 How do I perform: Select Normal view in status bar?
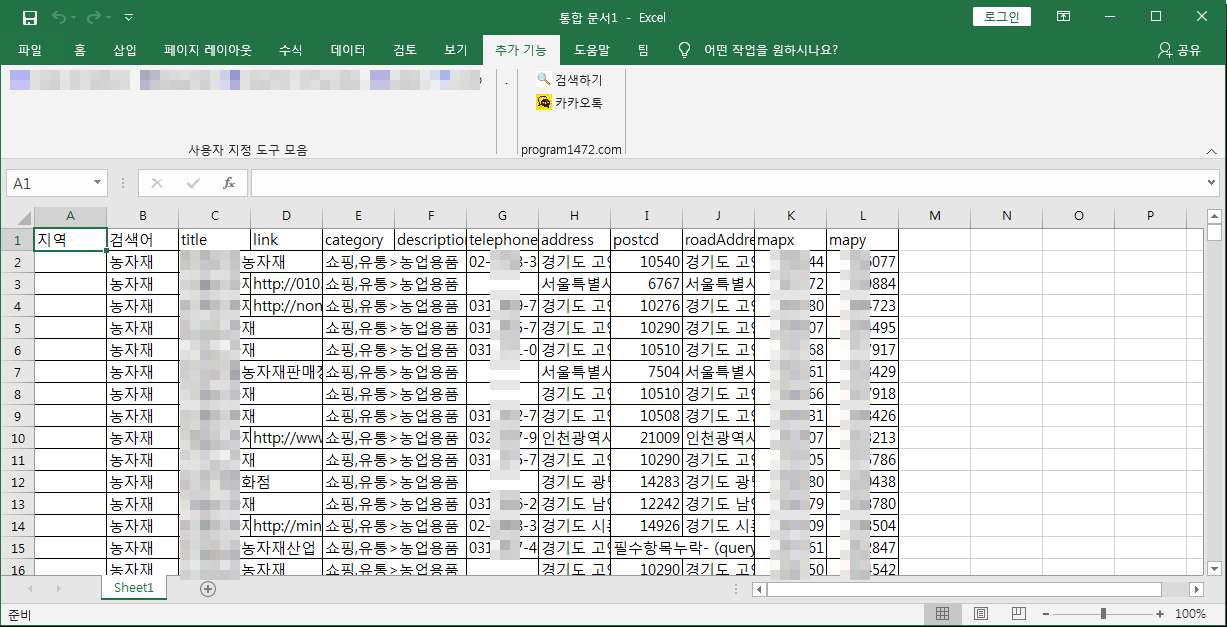[942, 613]
